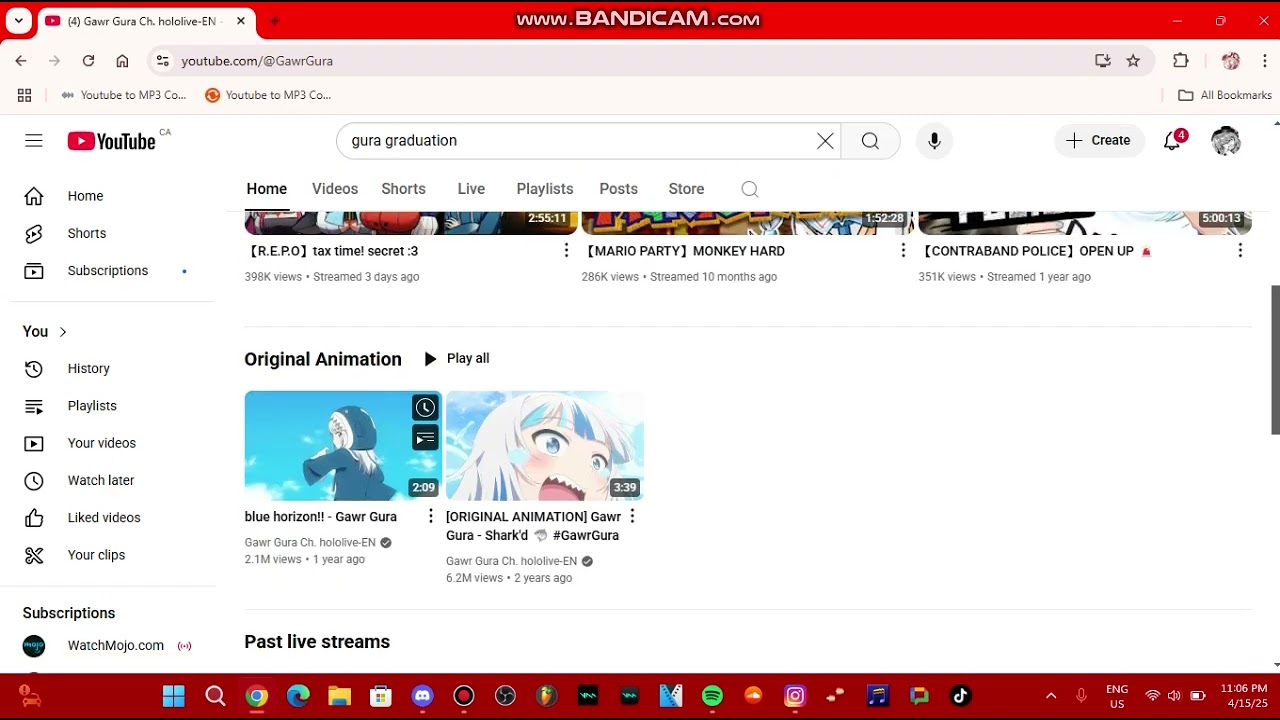The height and width of the screenshot is (720, 1280).
Task: Open first Youtube to MP3 bookmark
Action: pyautogui.click(x=124, y=95)
